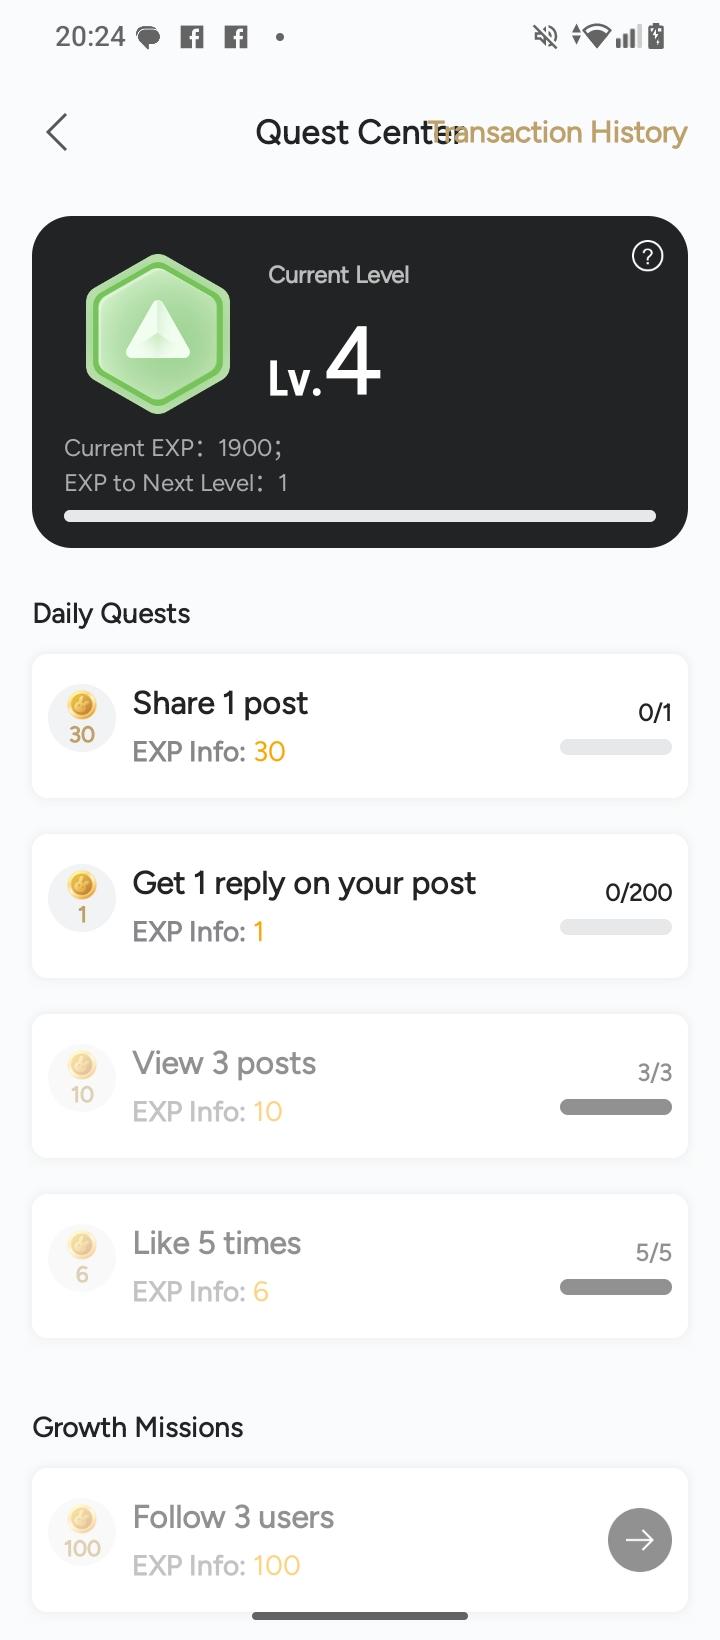Tap the 6 EXP coin icon
The image size is (720, 1640).
82,1258
